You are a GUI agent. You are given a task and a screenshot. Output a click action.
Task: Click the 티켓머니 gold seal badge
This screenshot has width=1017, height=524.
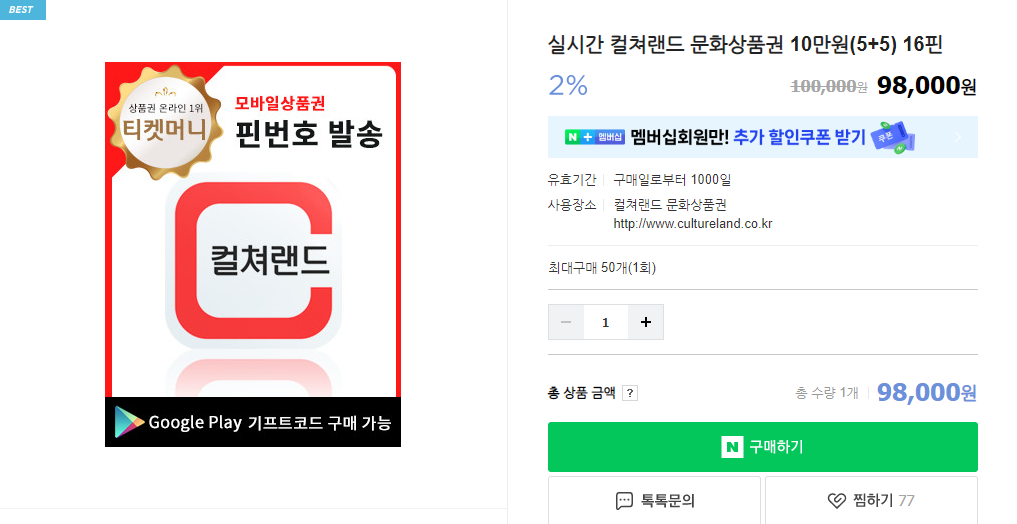click(x=165, y=121)
